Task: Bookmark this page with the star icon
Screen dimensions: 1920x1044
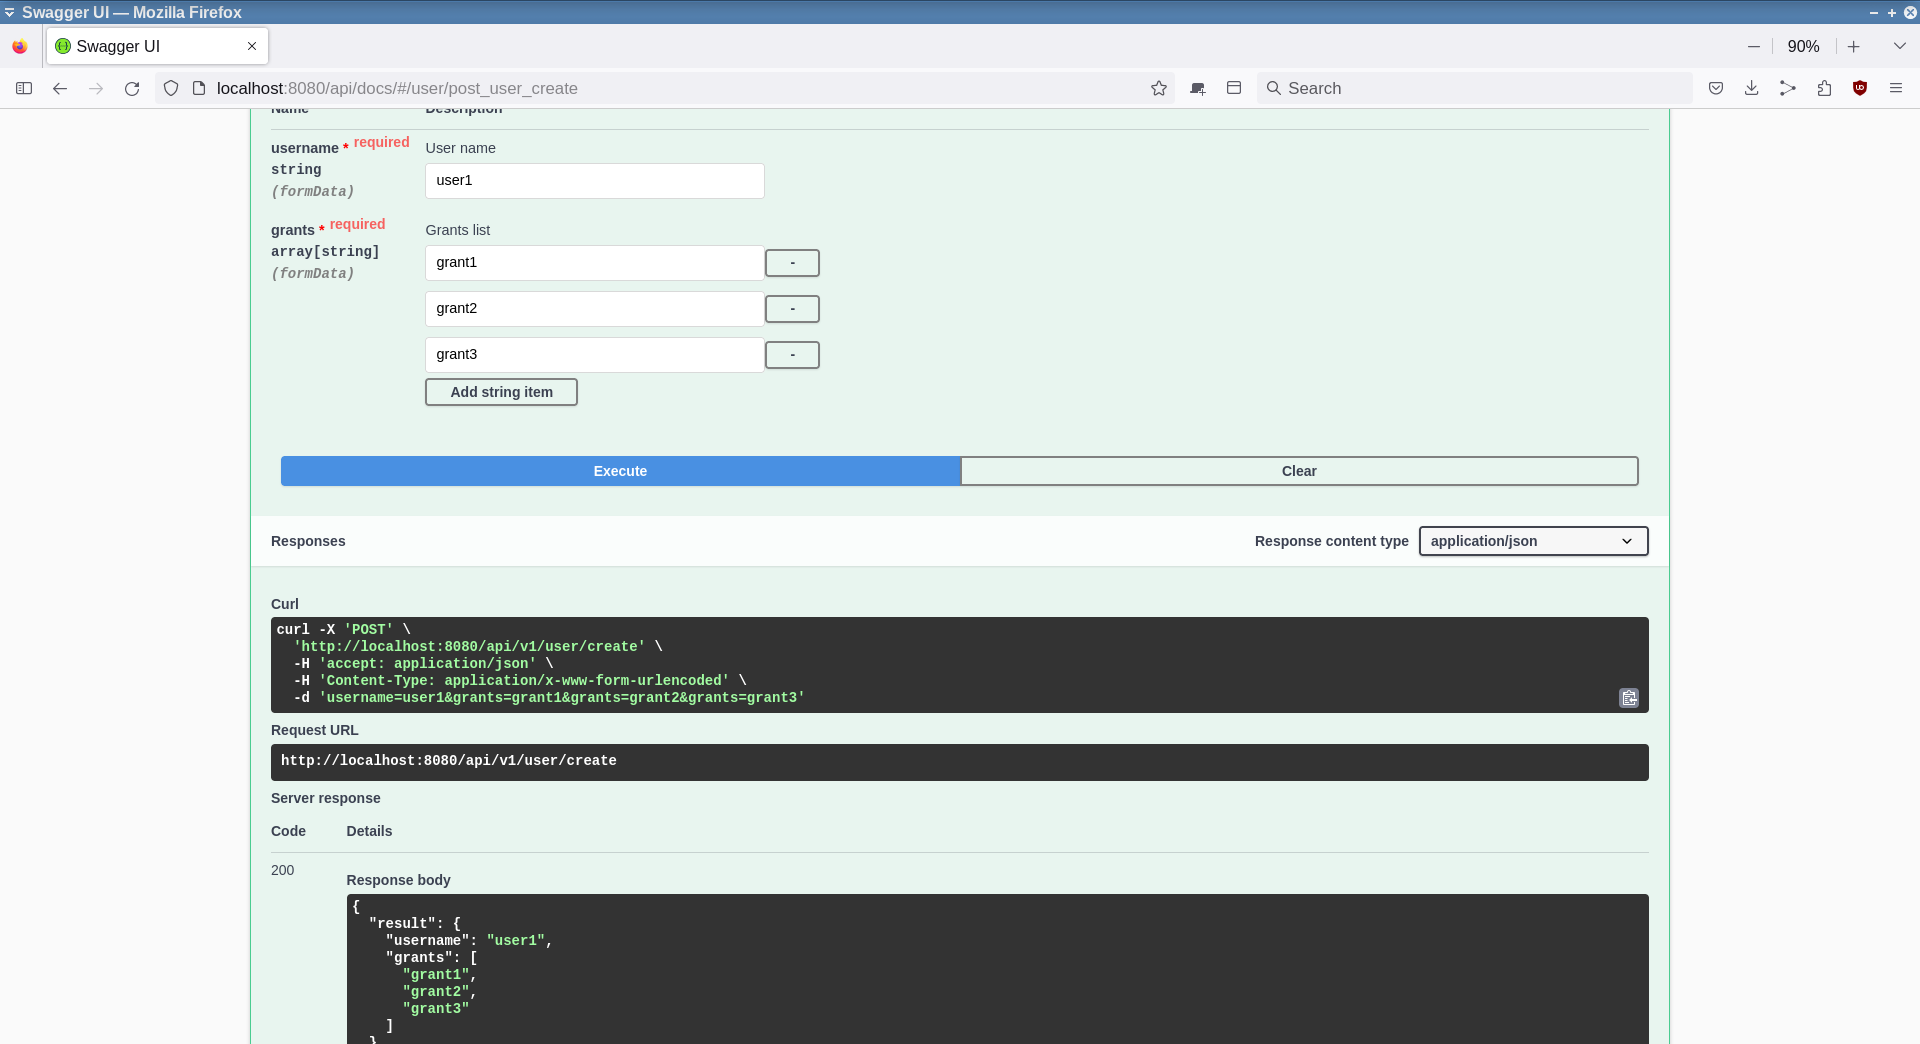Action: pos(1159,88)
